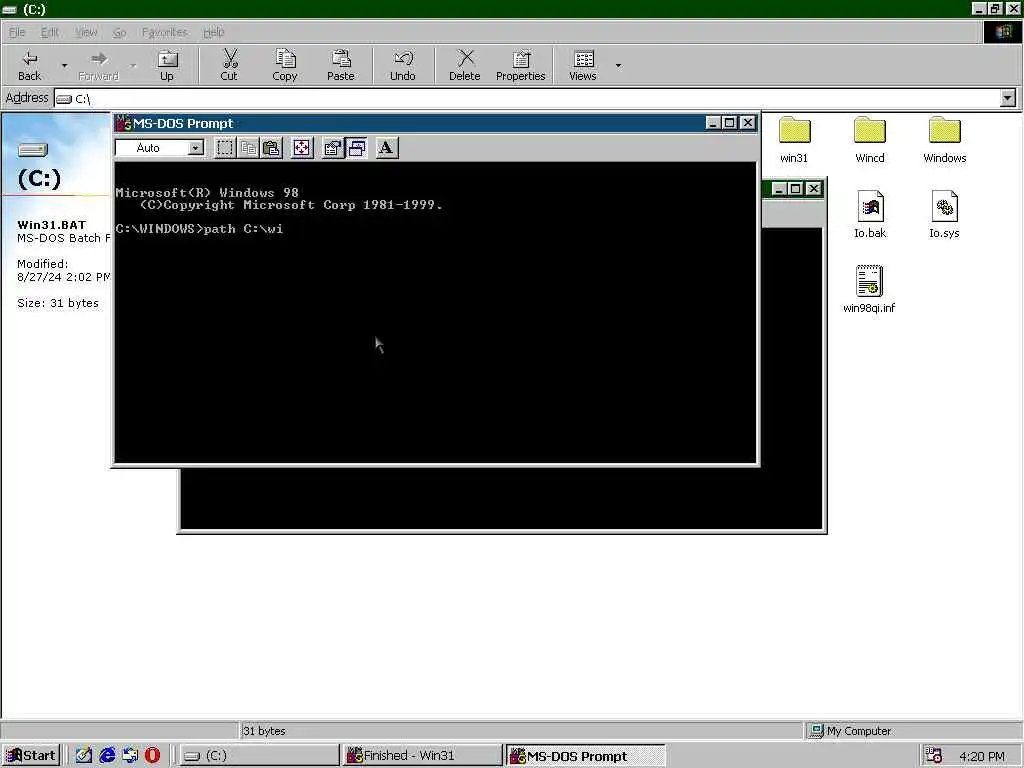Click the Start button
1024x768 pixels.
click(x=31, y=756)
